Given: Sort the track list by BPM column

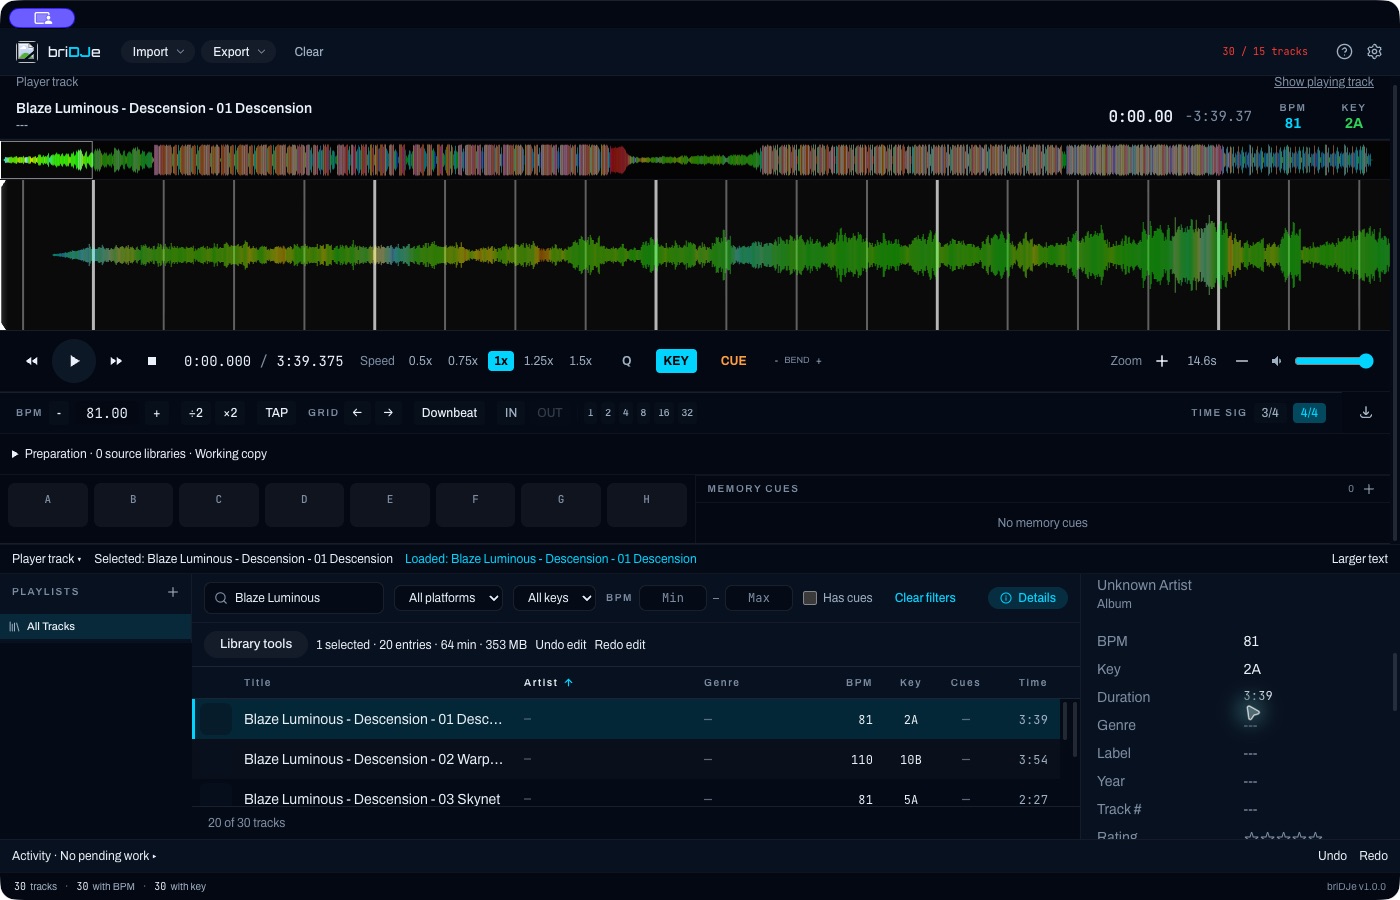Looking at the screenshot, I should pos(859,683).
